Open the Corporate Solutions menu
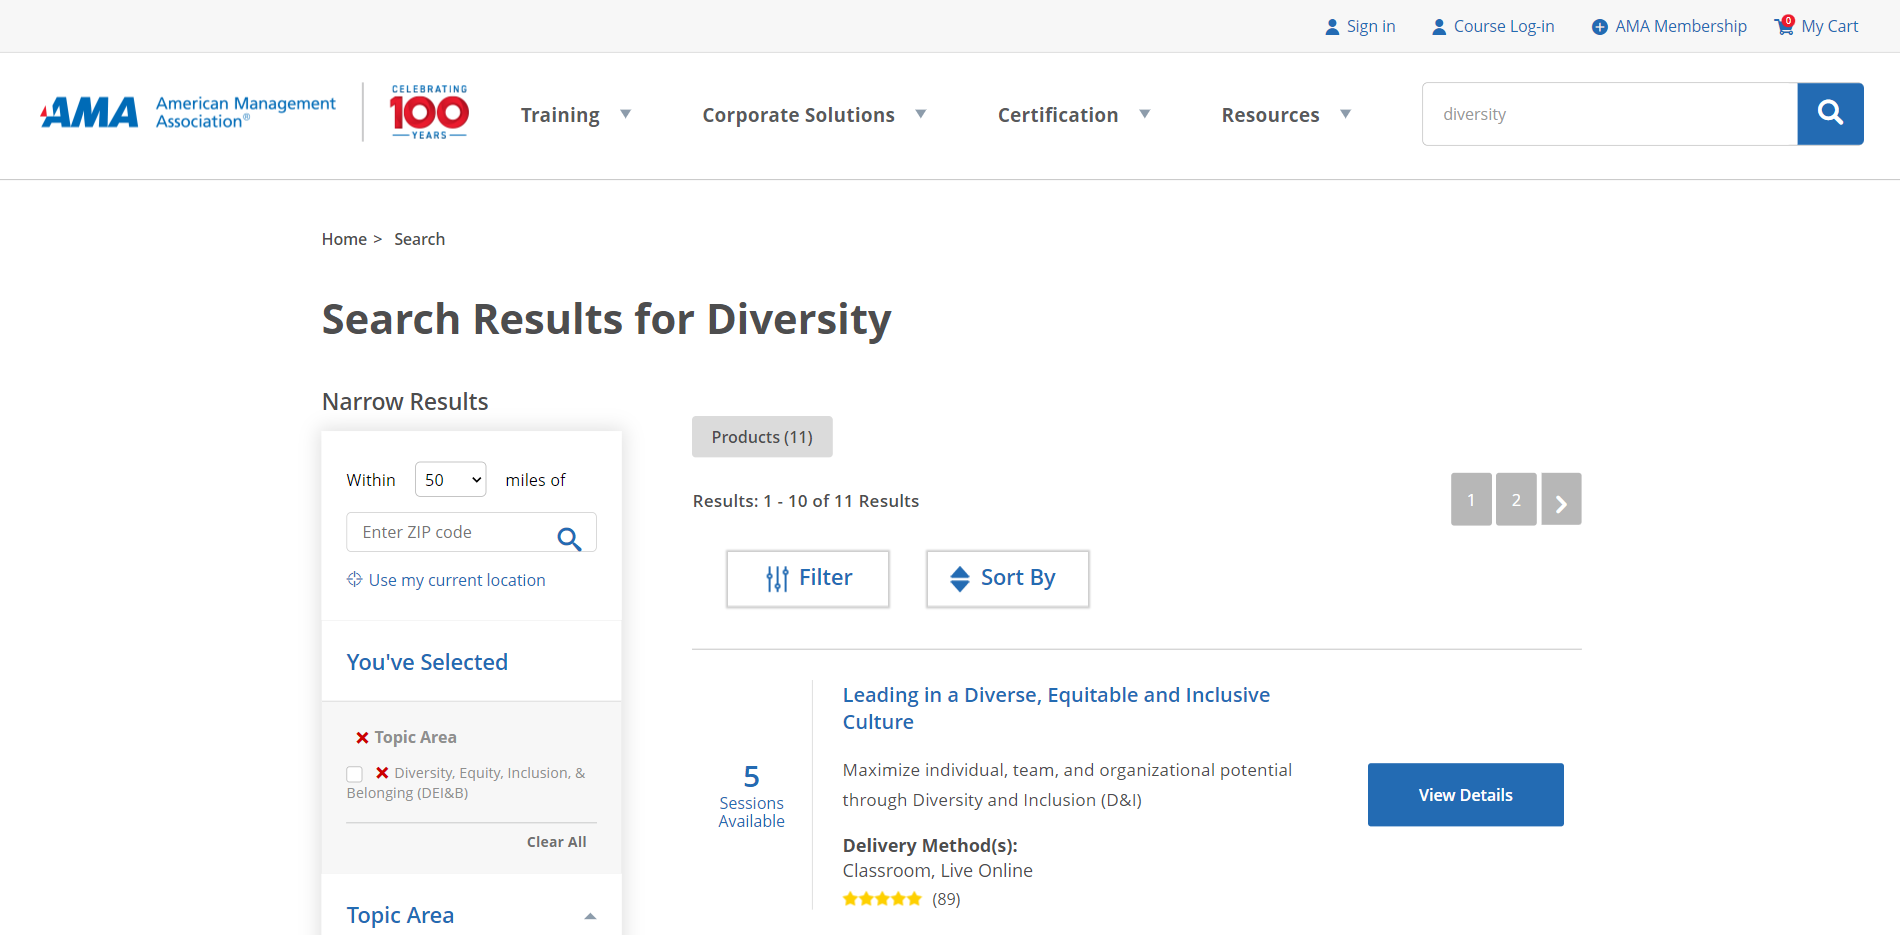Viewport: 1900px width, 935px height. 798,115
